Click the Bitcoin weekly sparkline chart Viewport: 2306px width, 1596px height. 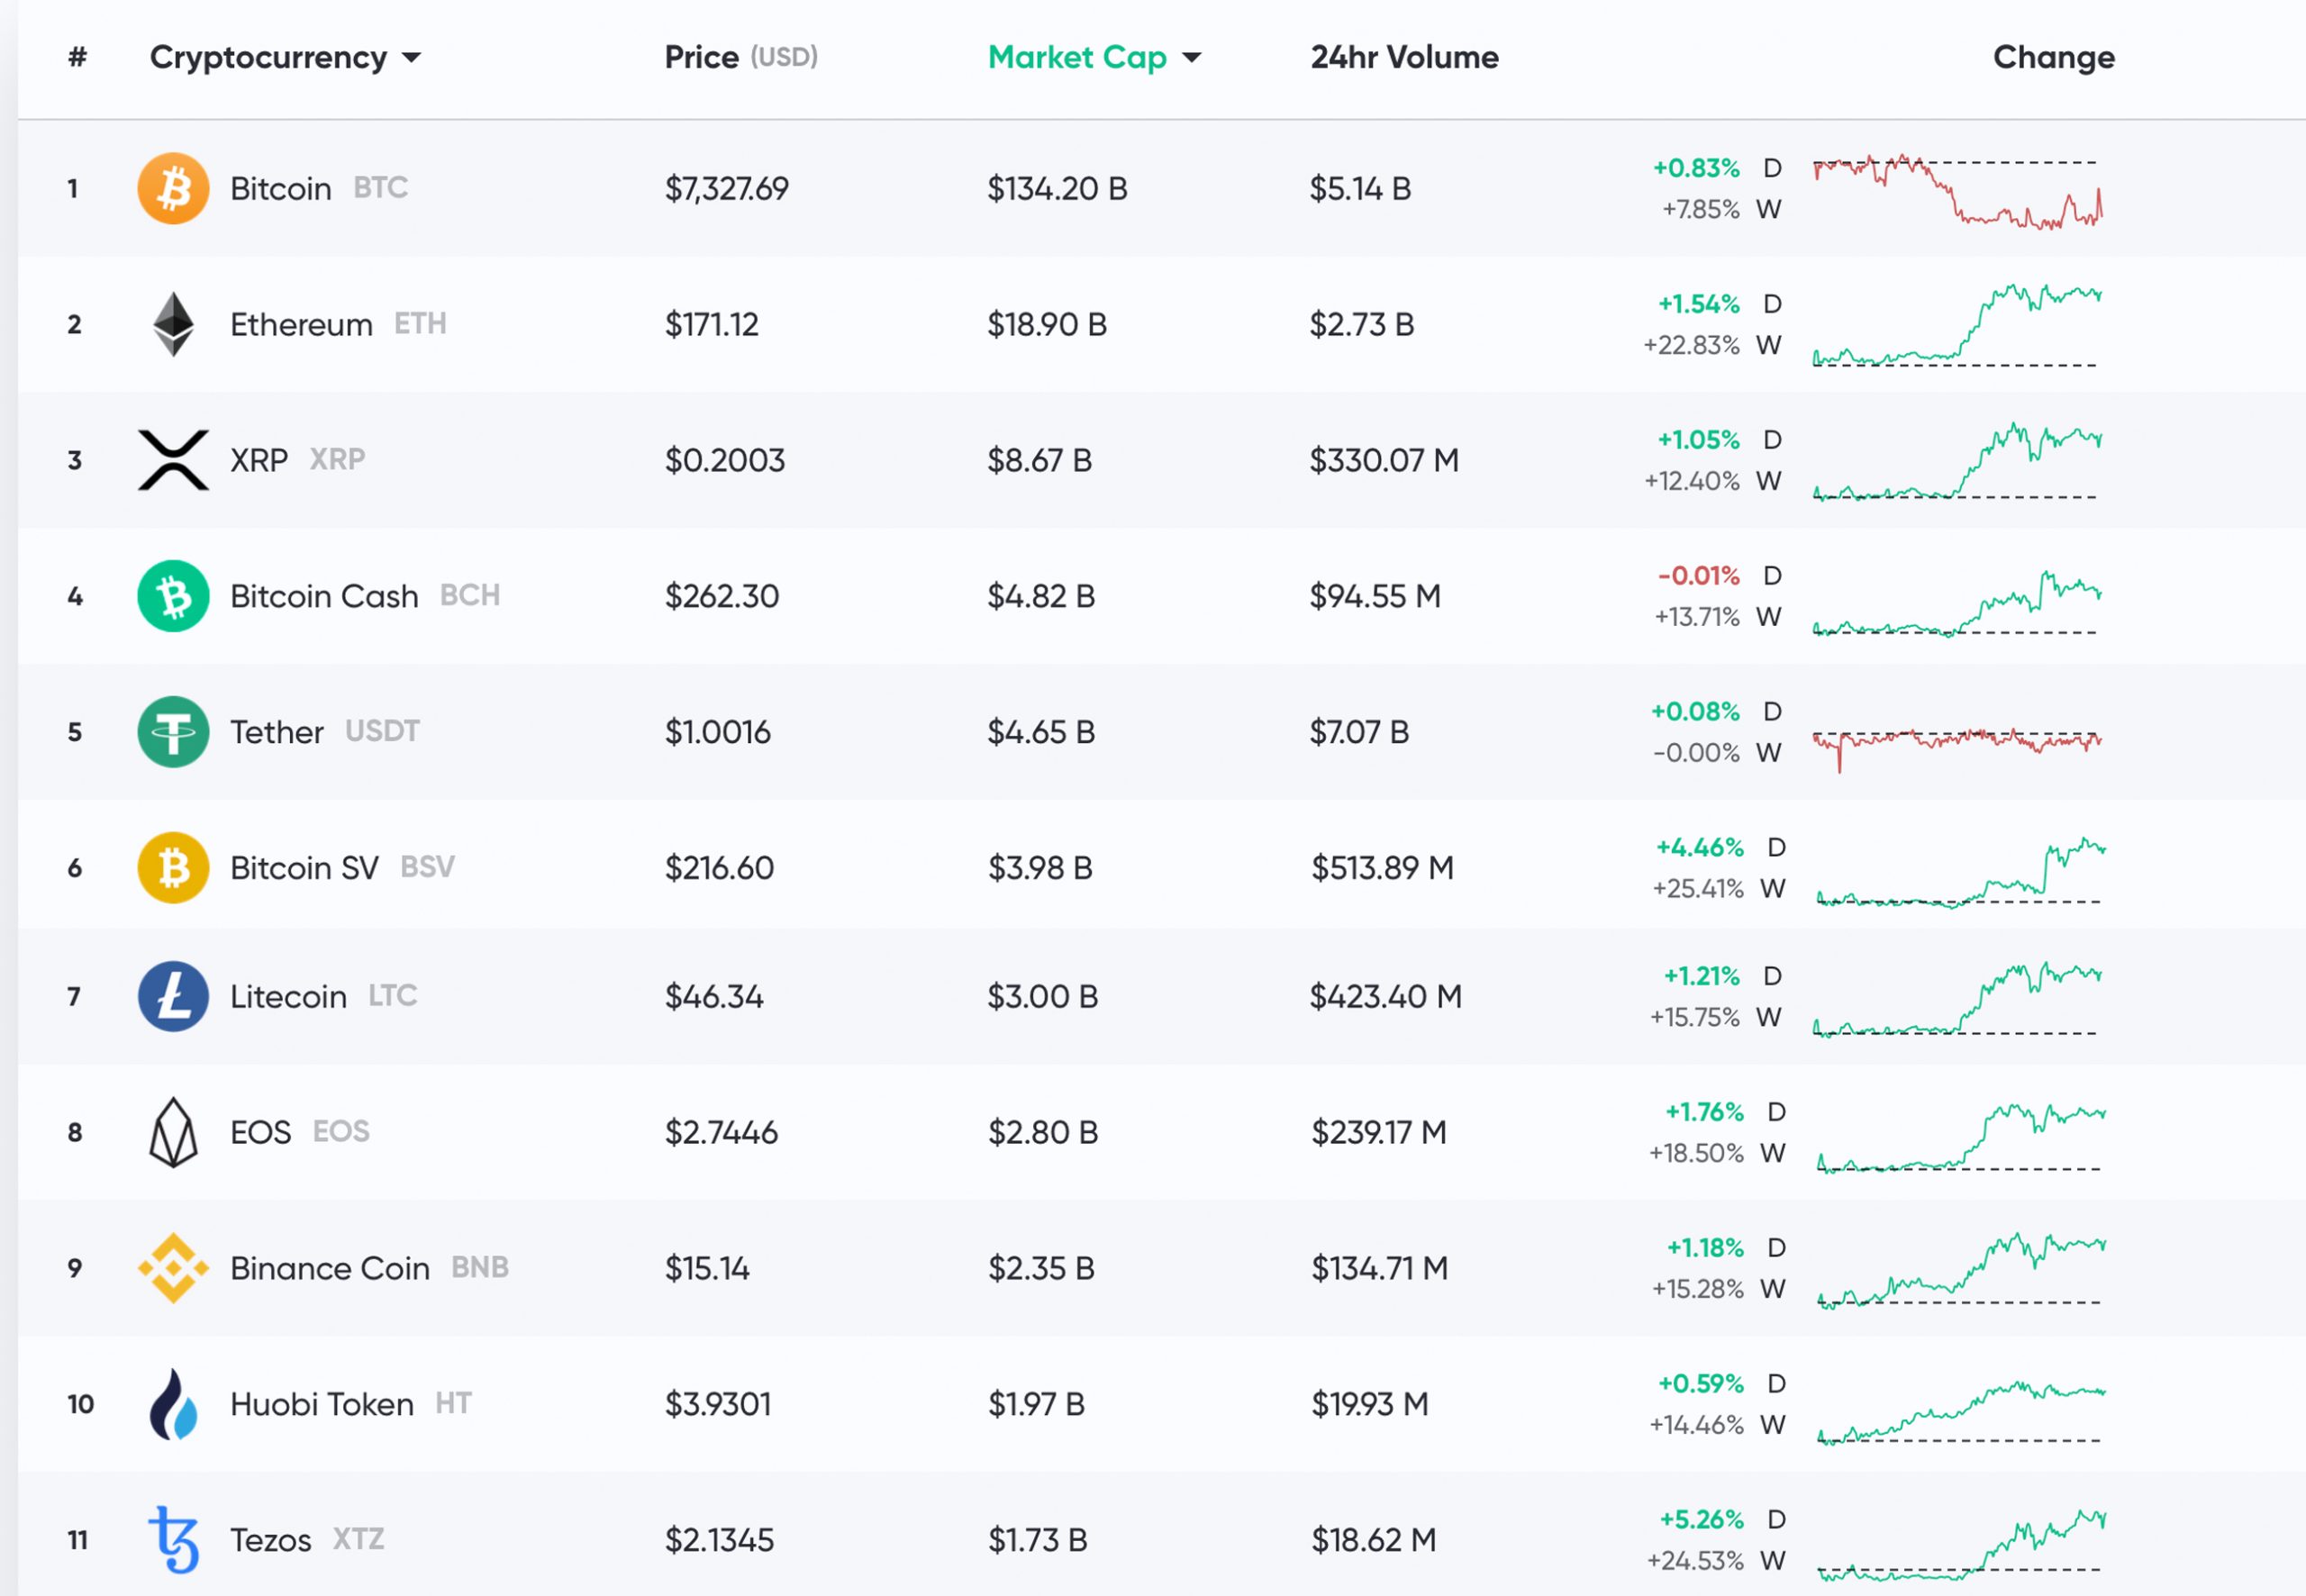(x=1958, y=192)
